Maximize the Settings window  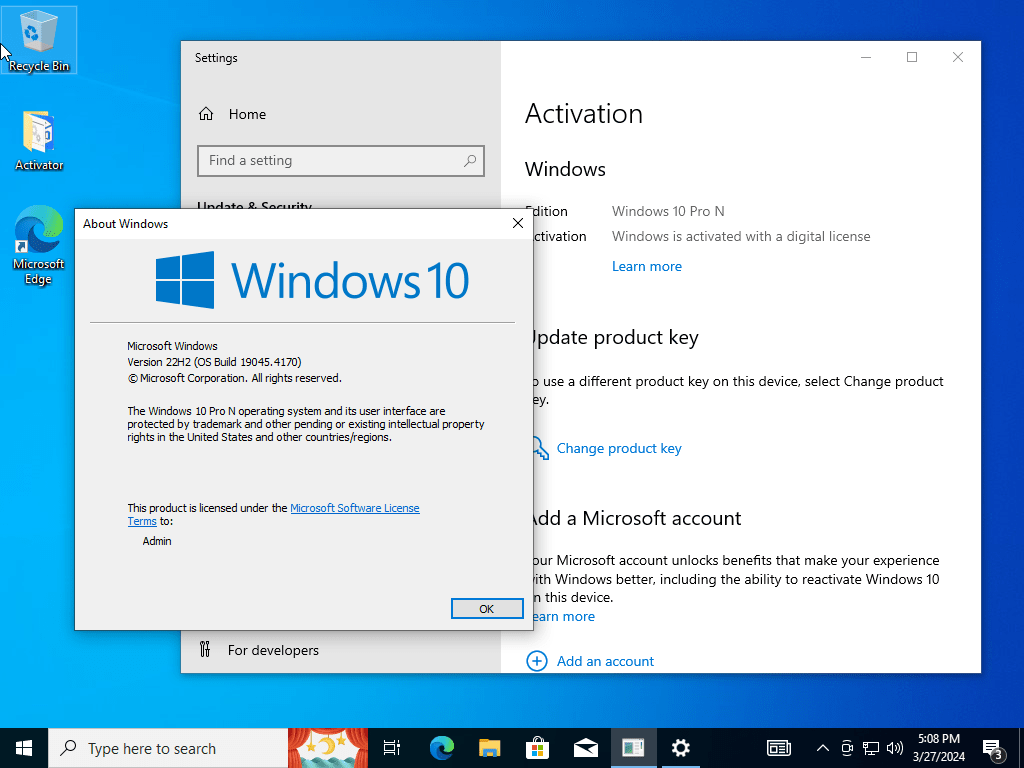tap(912, 57)
